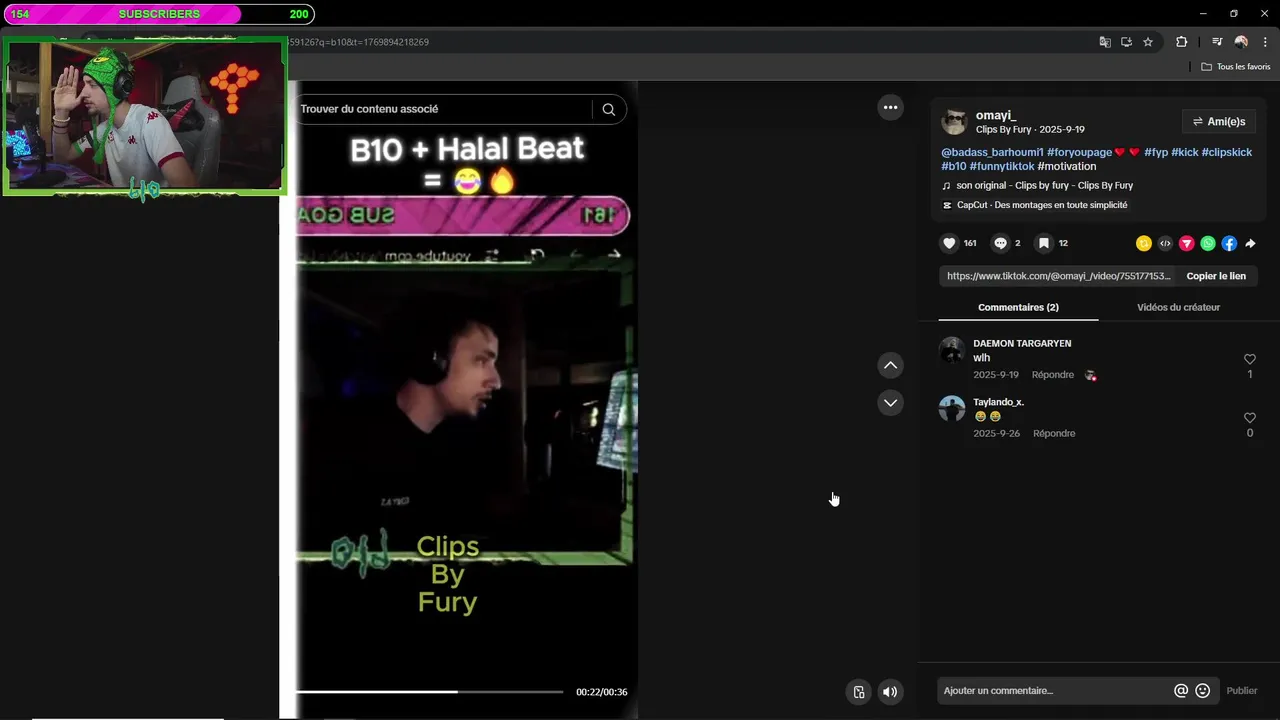Select the TikTok video URL text field
This screenshot has width=1280, height=720.
pyautogui.click(x=1059, y=276)
